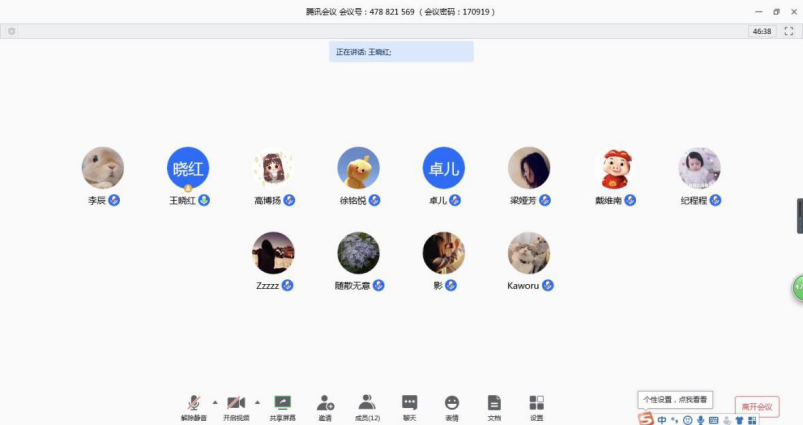
Task: Expand audio options arrow beside 解除静音
Action: pos(215,401)
